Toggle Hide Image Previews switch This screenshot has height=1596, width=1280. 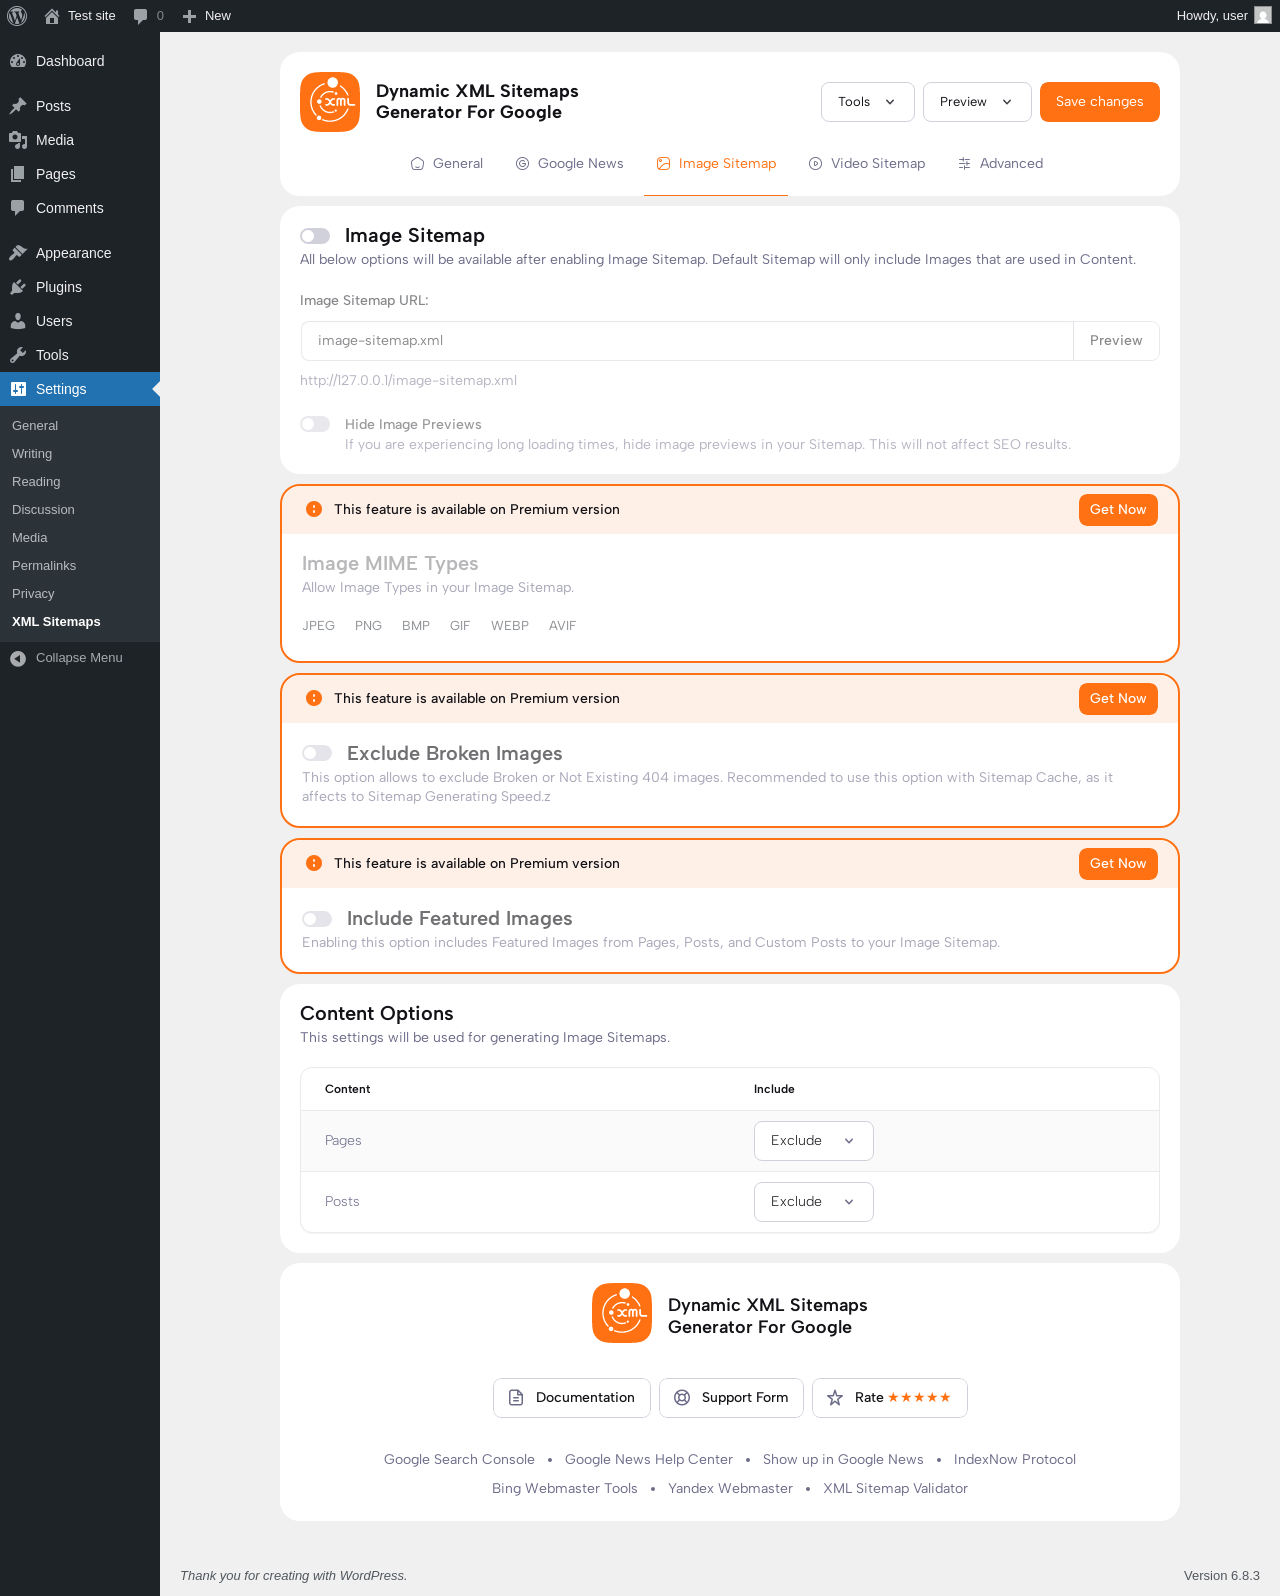[315, 424]
